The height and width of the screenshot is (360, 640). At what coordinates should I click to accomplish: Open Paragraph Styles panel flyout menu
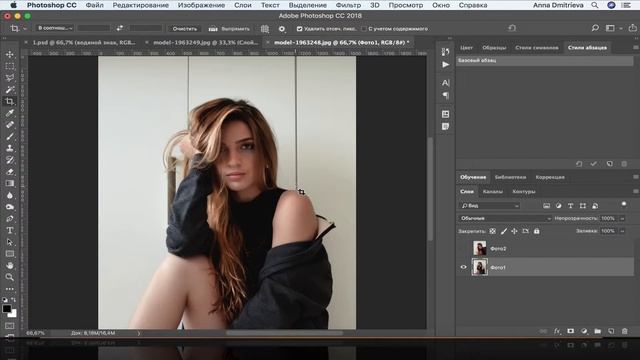point(636,47)
